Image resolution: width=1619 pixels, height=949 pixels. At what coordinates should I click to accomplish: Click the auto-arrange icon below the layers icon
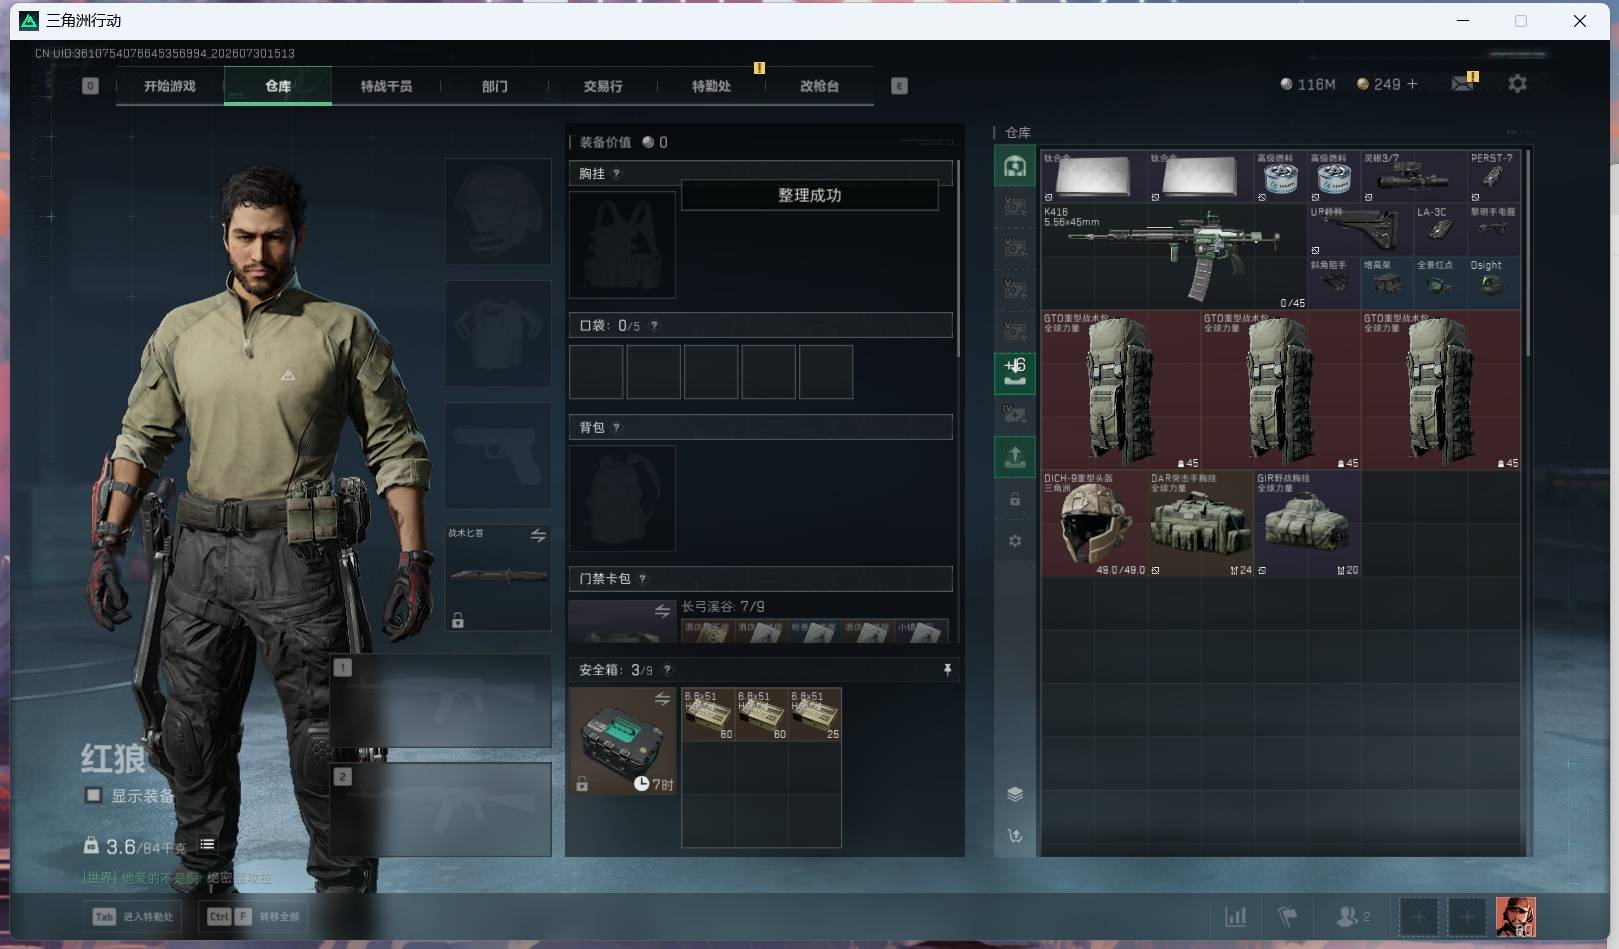point(1015,836)
